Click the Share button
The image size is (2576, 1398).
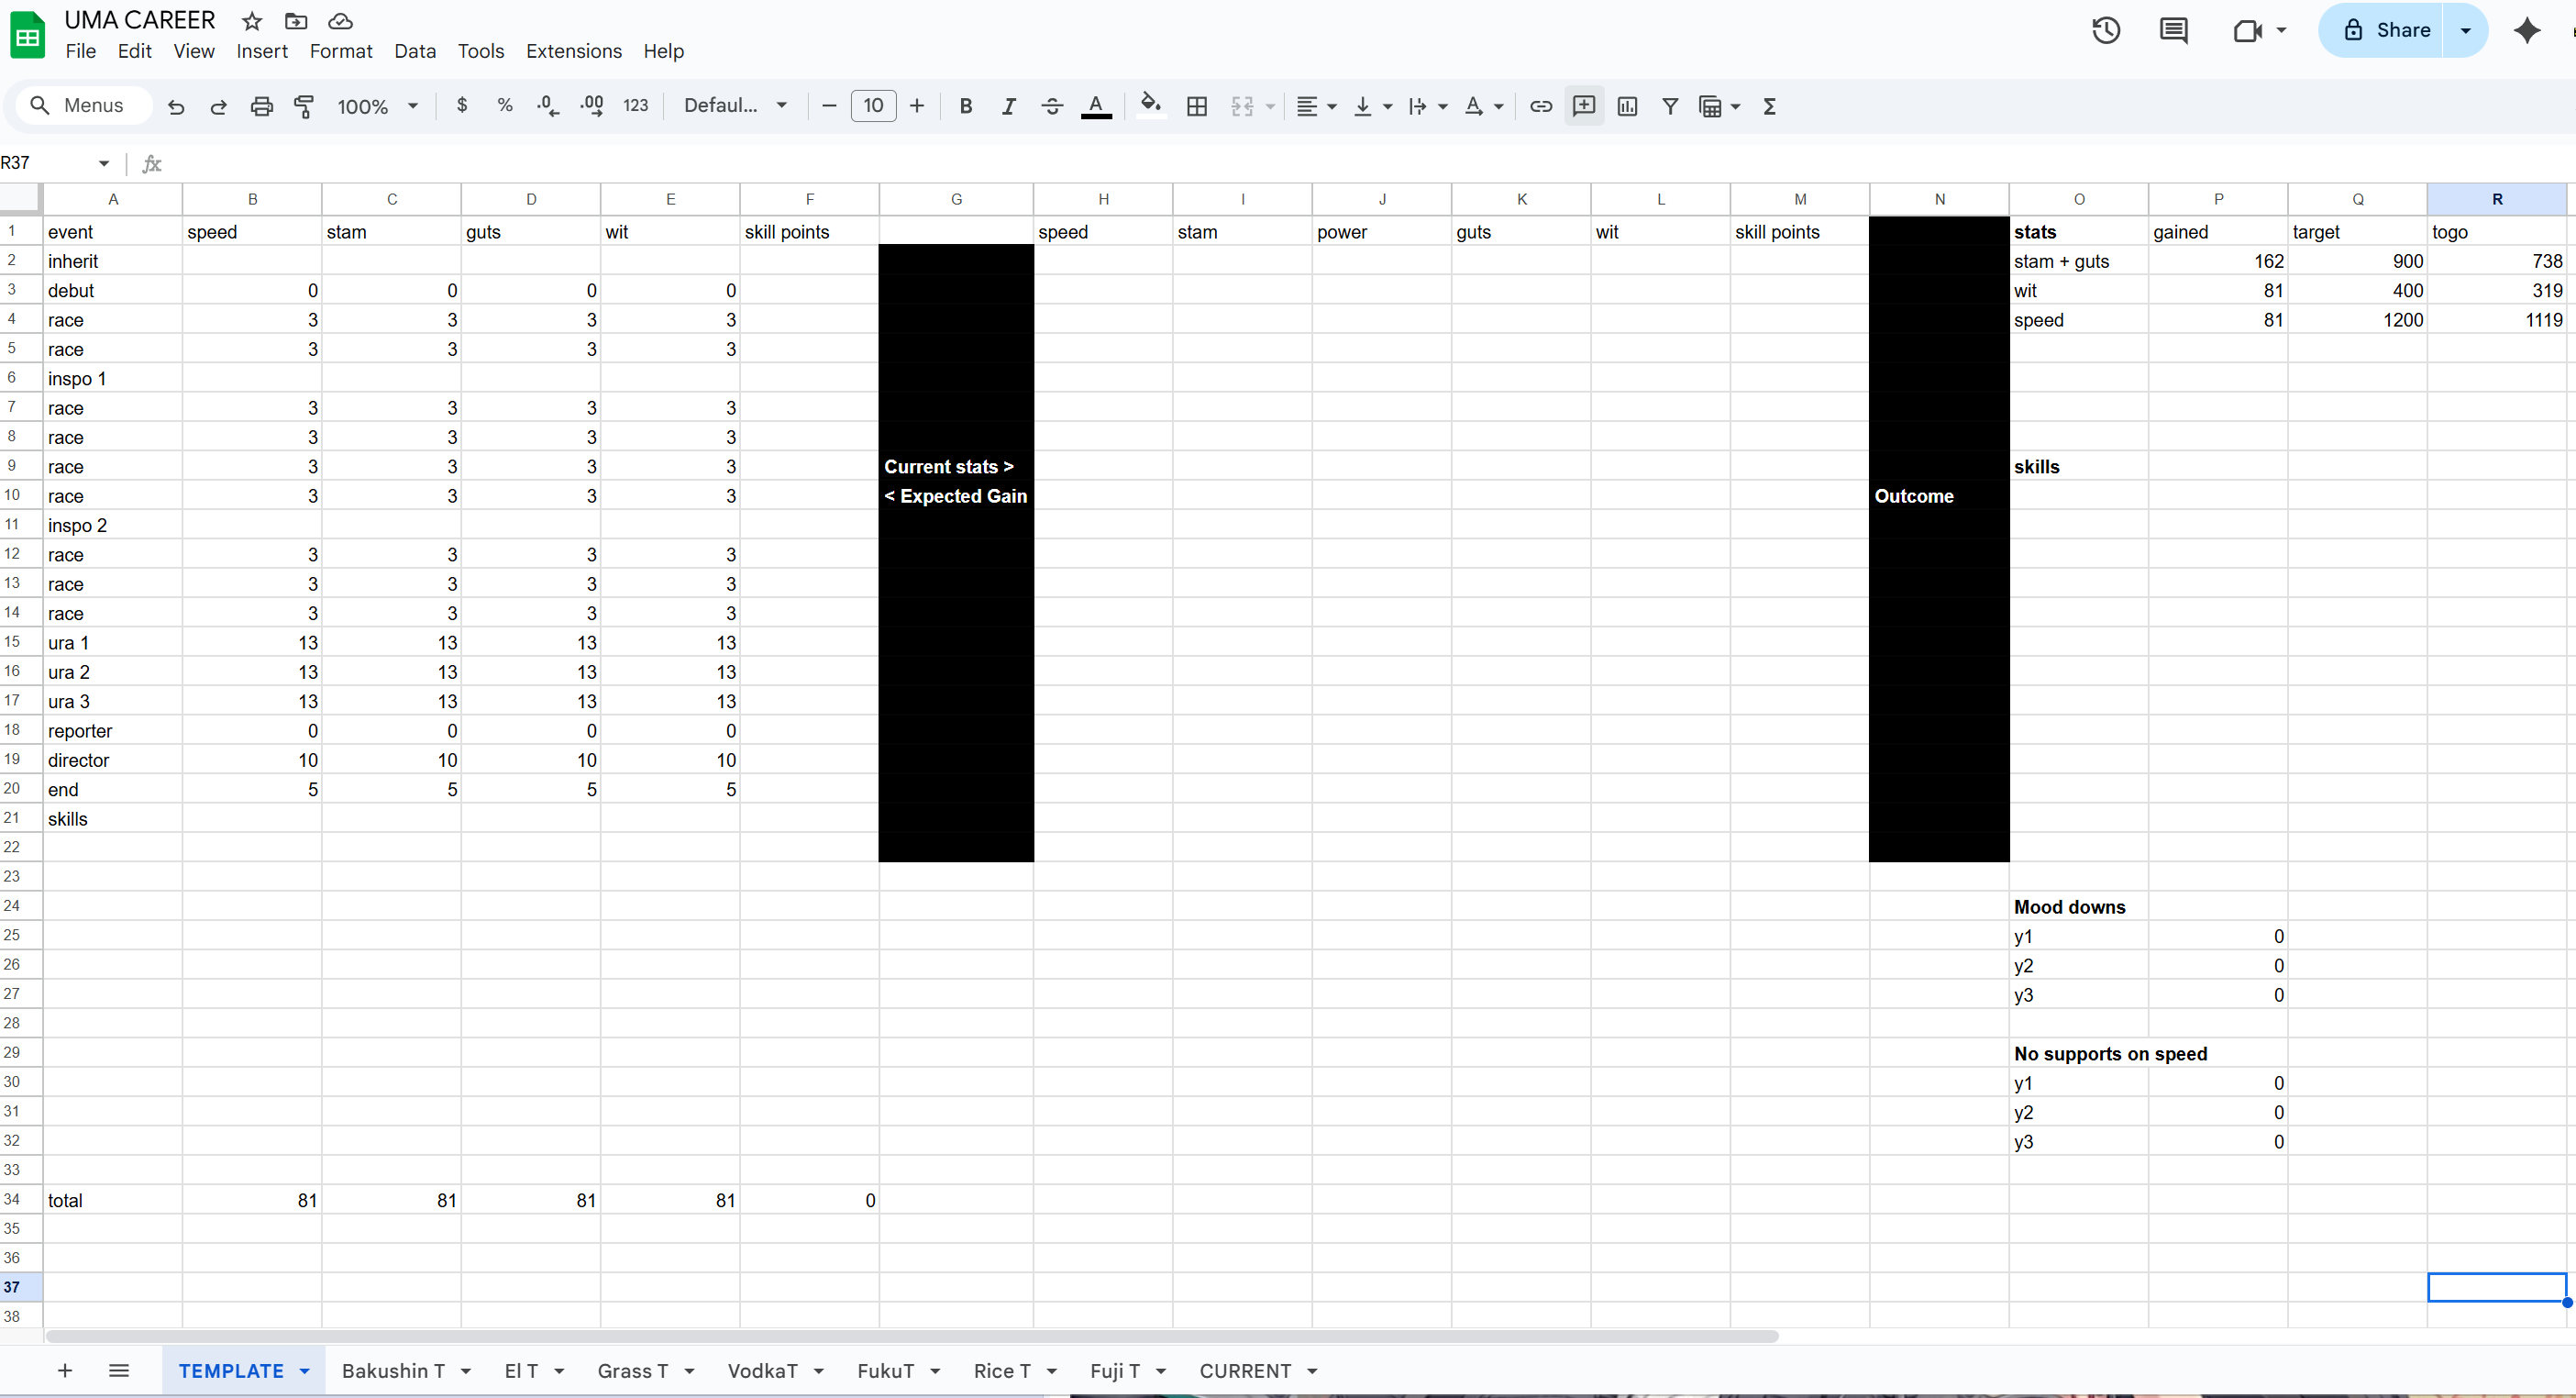tap(2384, 30)
